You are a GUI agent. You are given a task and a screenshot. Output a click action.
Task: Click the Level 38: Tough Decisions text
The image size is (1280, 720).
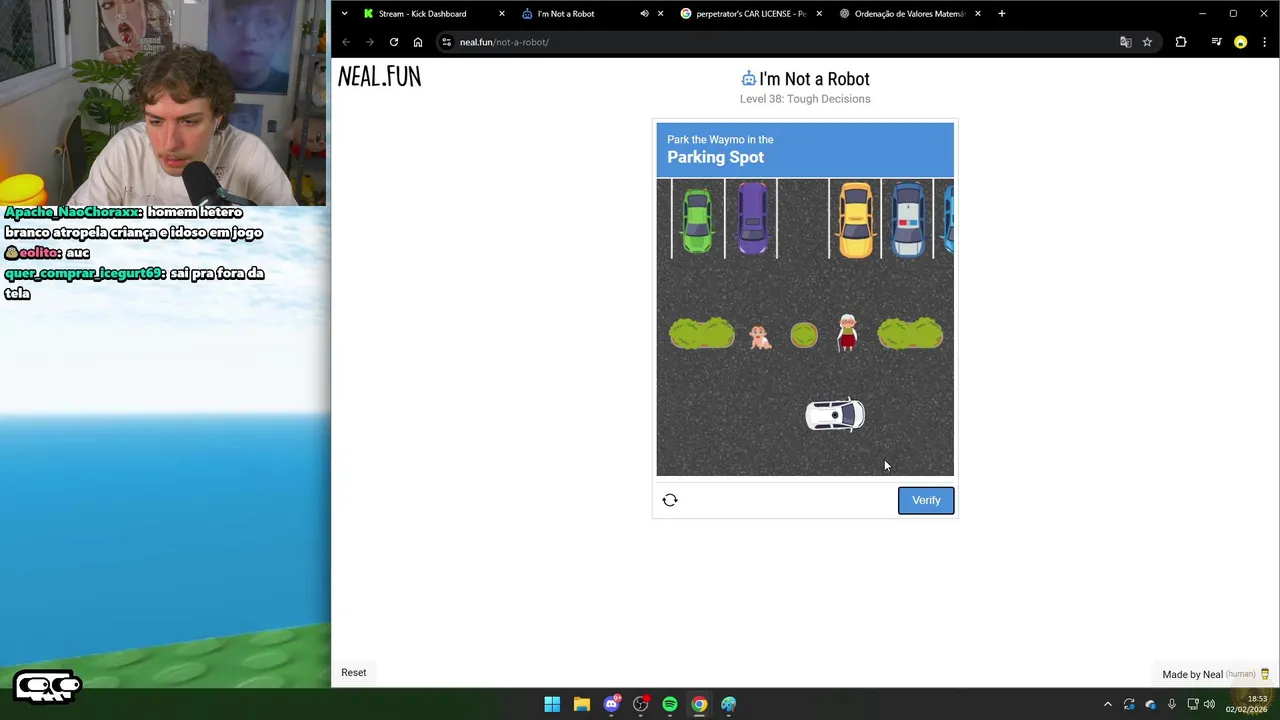(805, 99)
